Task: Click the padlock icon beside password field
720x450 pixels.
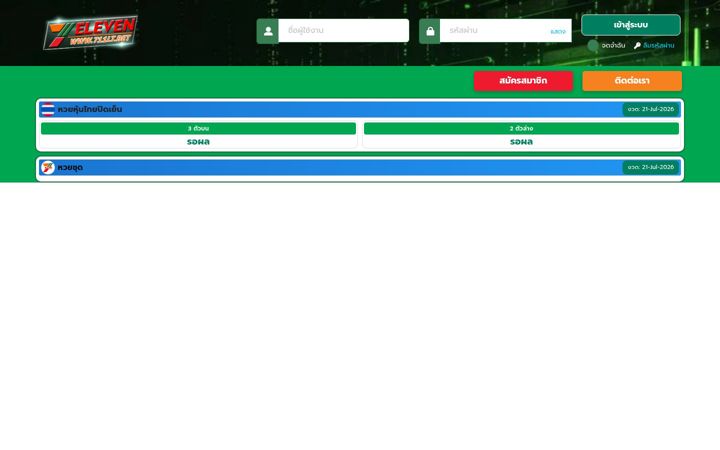Action: [430, 31]
